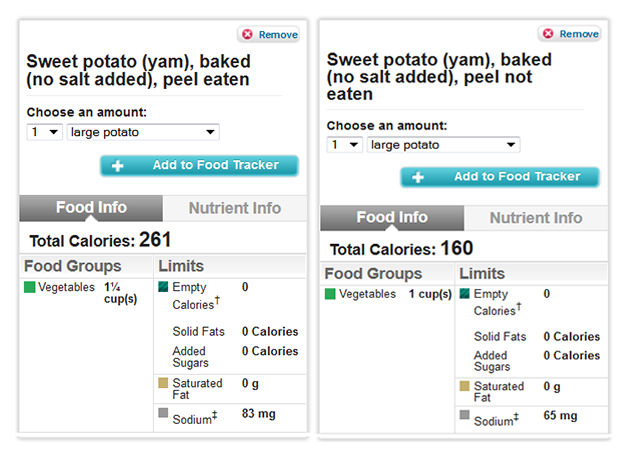Remove the peel not eaten sweet potato card
The height and width of the screenshot is (459, 630).
[570, 34]
